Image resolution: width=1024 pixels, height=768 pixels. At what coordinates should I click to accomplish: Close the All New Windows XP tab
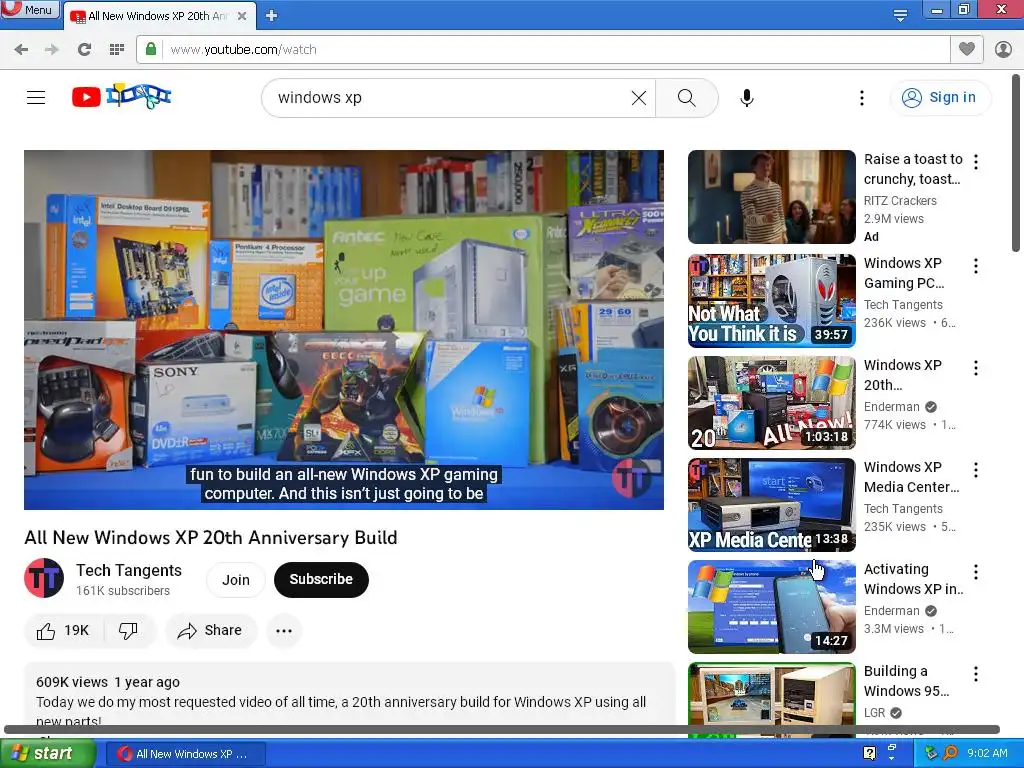click(242, 16)
